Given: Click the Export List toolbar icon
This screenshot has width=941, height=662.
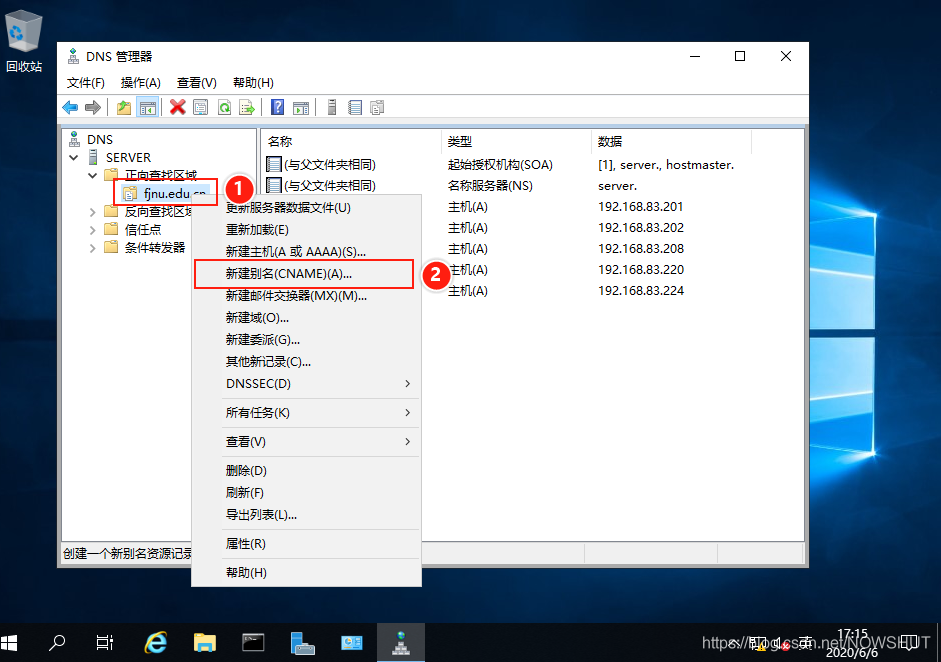Looking at the screenshot, I should click(246, 107).
